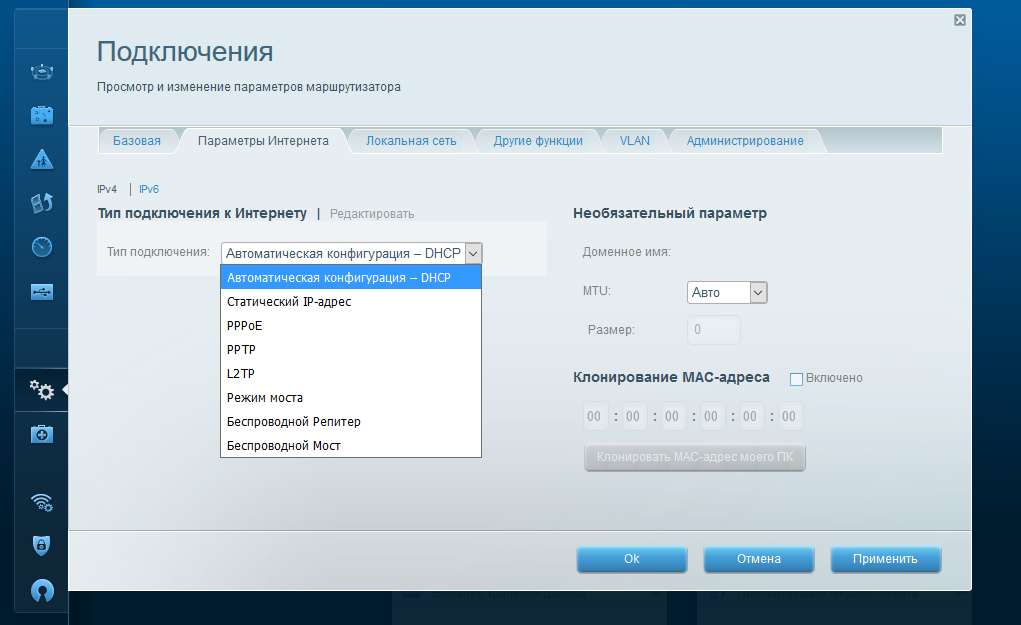Select PPPoE connection type
This screenshot has height=625, width=1021.
pos(351,326)
